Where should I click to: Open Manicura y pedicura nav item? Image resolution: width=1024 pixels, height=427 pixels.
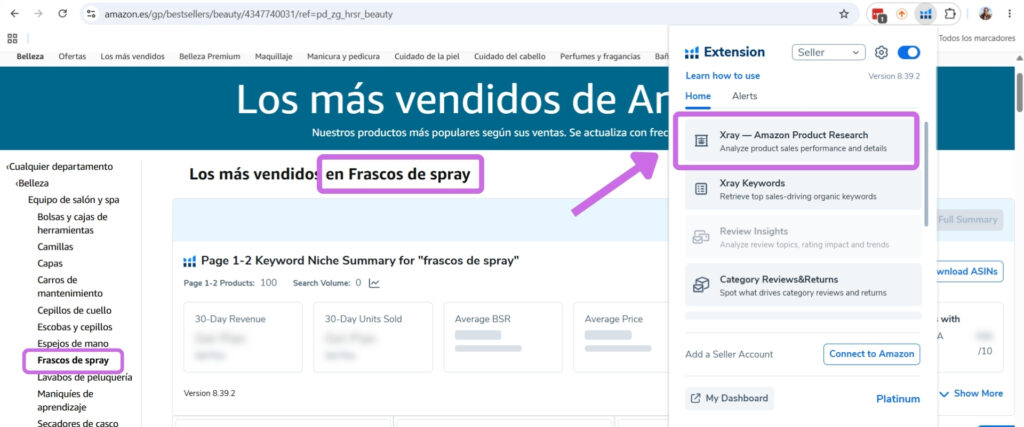[344, 57]
